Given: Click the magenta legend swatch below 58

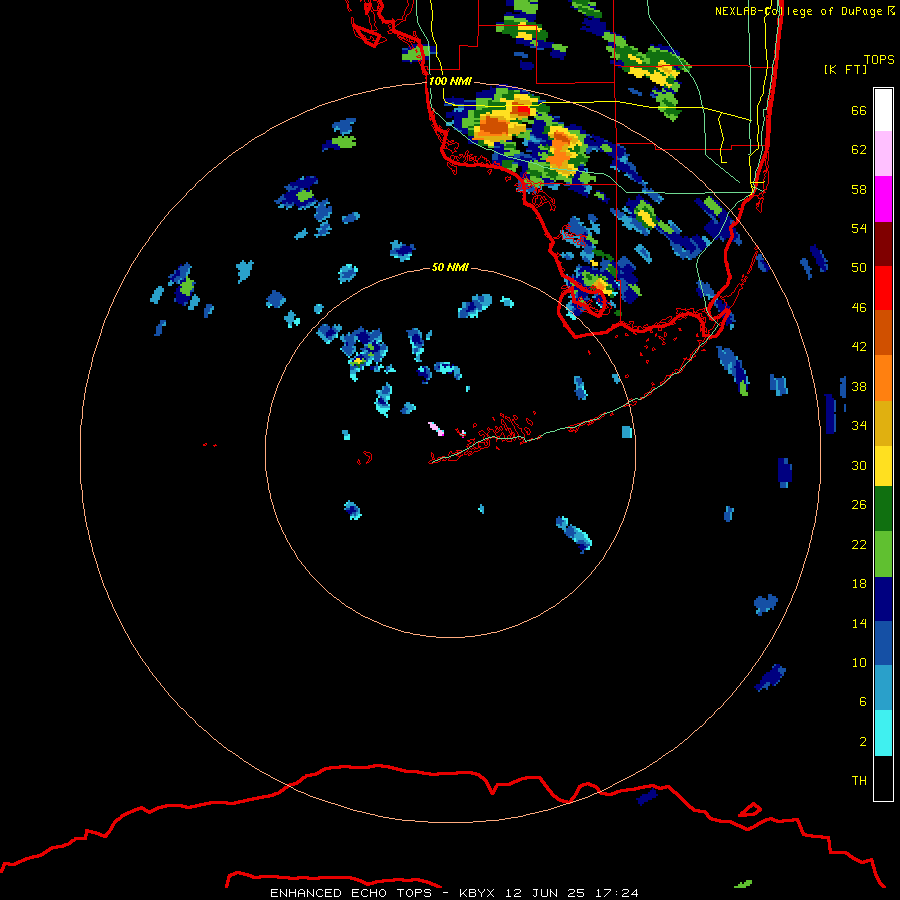Looking at the screenshot, I should 883,199.
